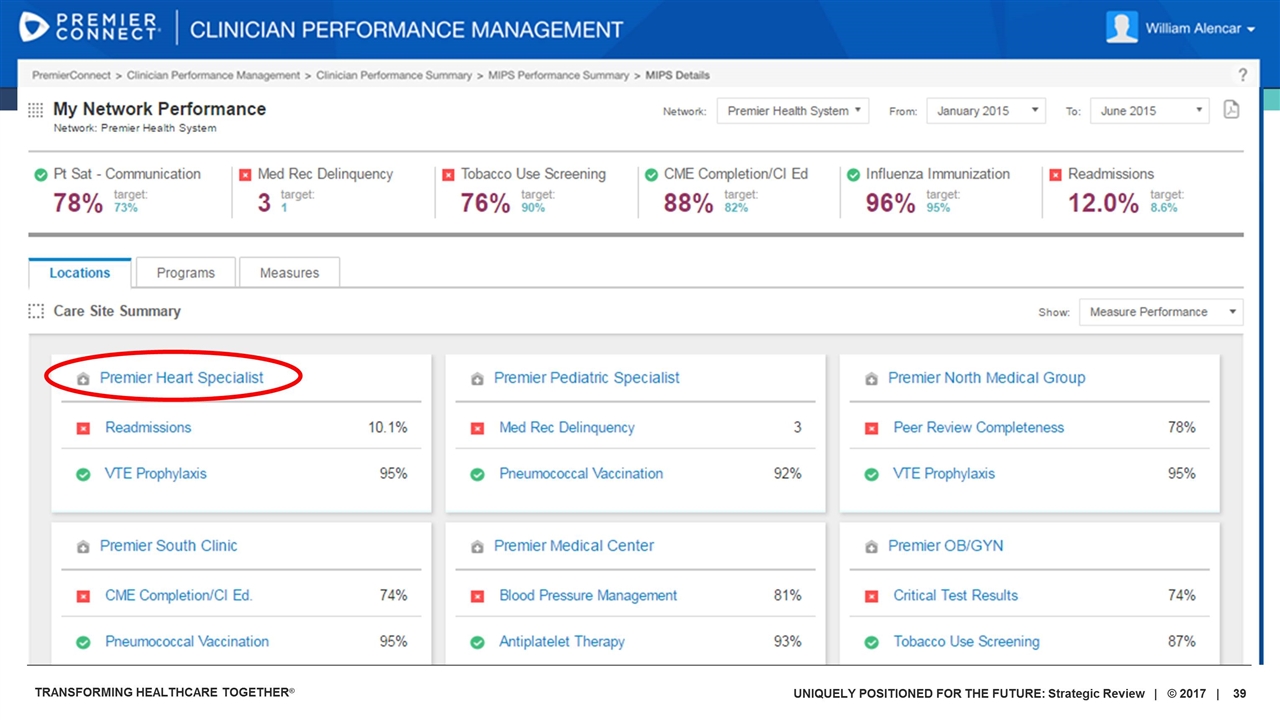Switch to the Locations tab
This screenshot has height=720, width=1280.
coord(80,273)
